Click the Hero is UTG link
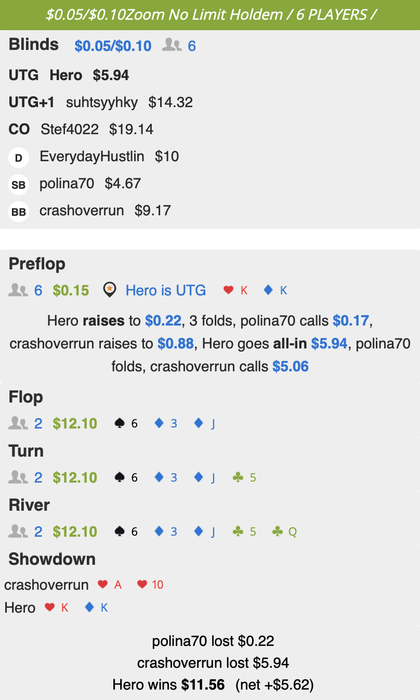Screen dimensions: 420x700 [x=166, y=290]
